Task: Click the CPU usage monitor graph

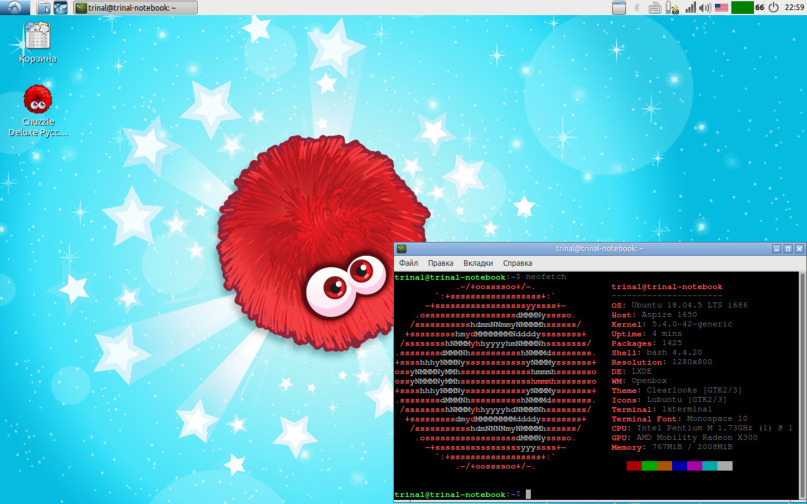Action: (x=741, y=7)
